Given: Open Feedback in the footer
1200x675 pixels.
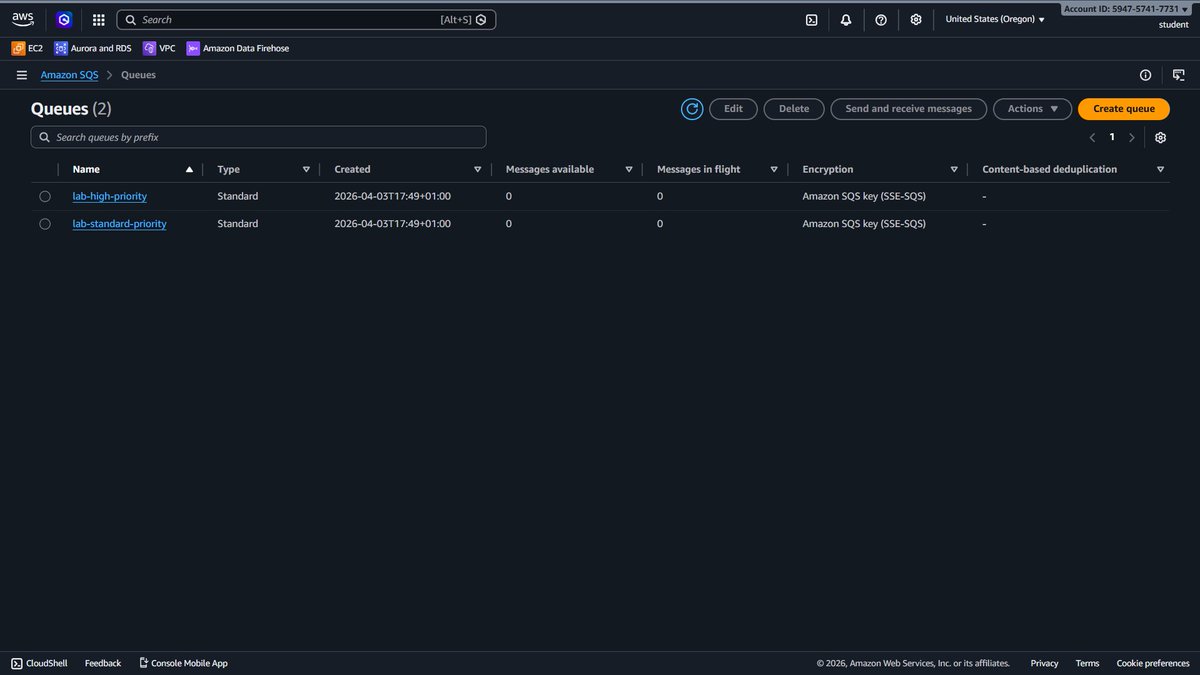Looking at the screenshot, I should coord(103,663).
